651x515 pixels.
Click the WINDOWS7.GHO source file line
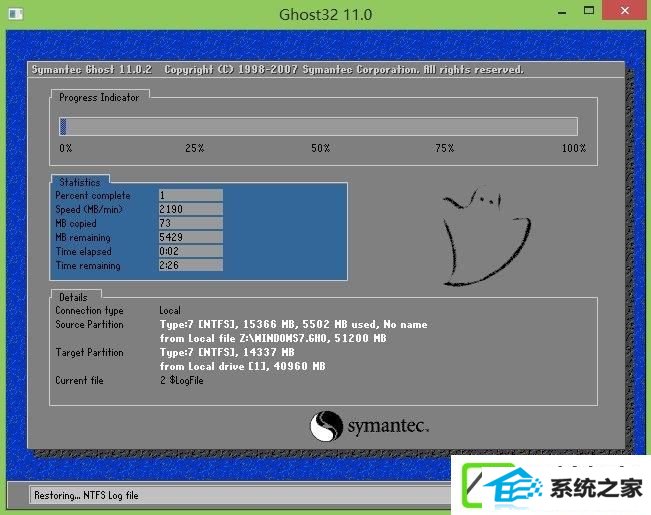273,338
